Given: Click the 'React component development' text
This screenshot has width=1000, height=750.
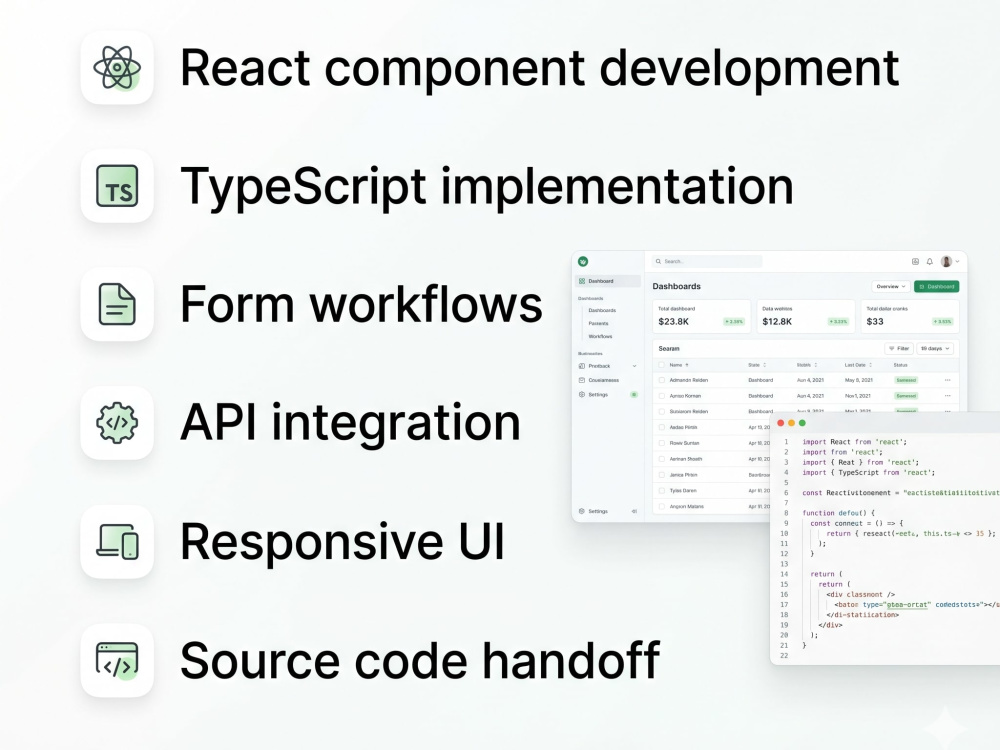Looking at the screenshot, I should point(540,68).
